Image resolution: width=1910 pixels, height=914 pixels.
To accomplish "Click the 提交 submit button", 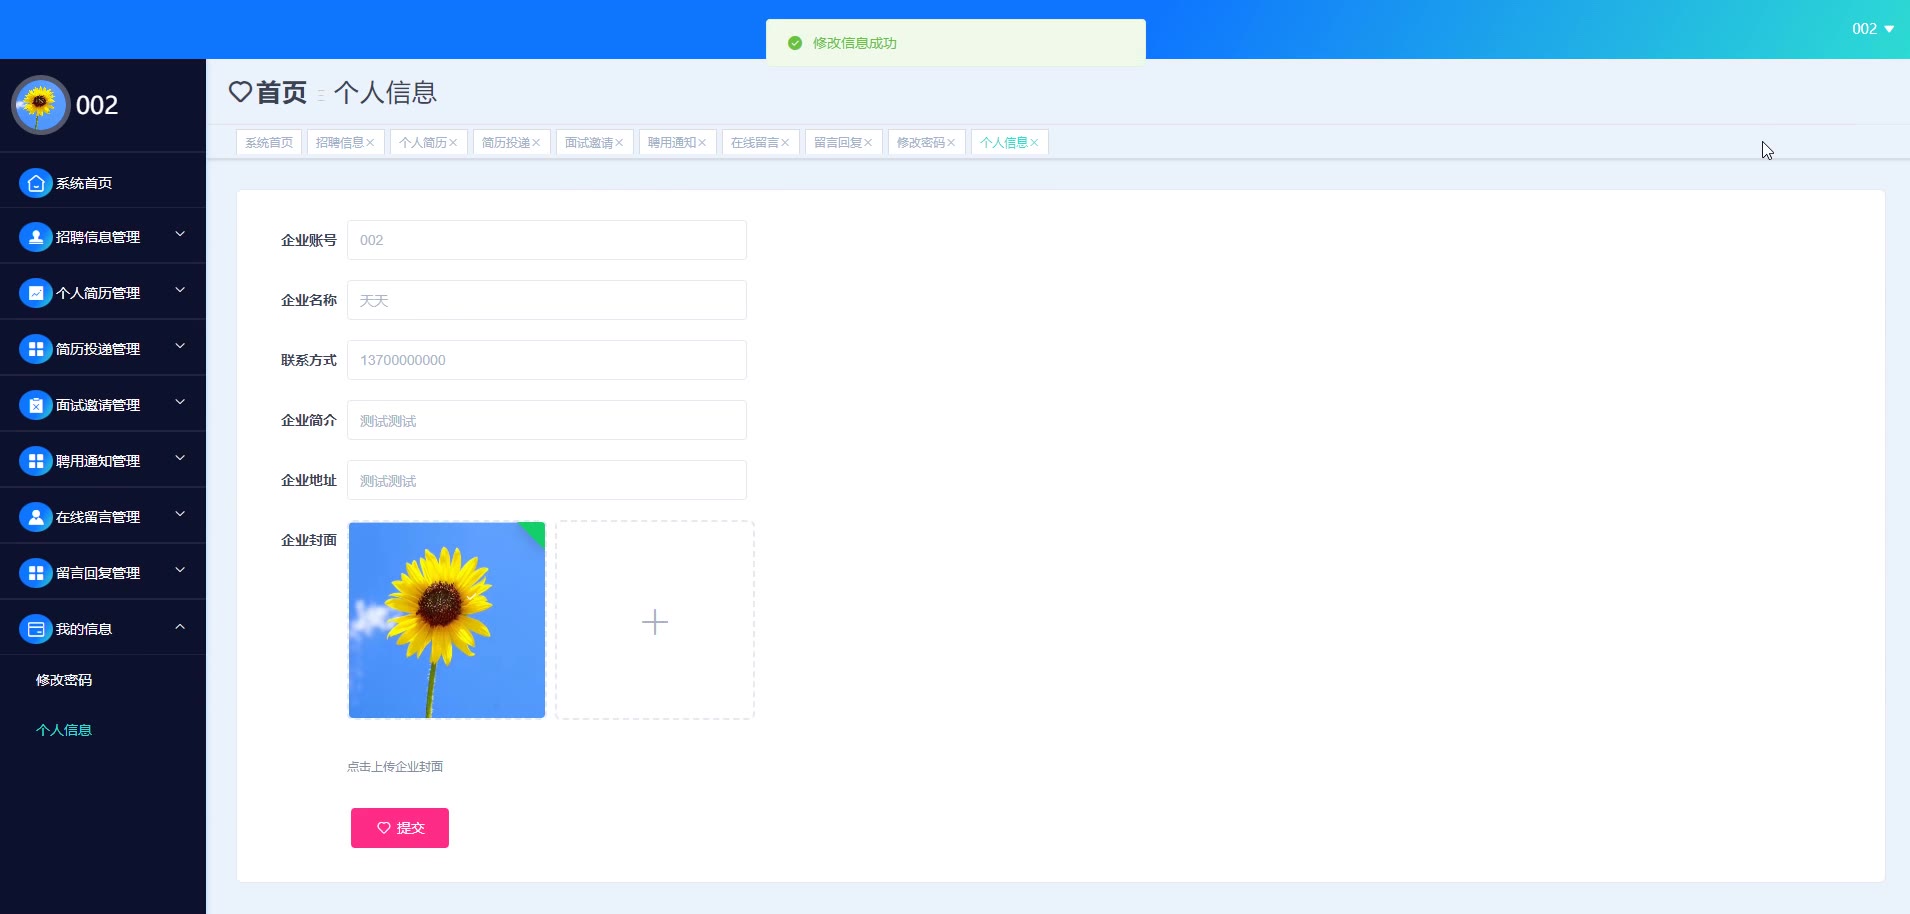I will [400, 828].
